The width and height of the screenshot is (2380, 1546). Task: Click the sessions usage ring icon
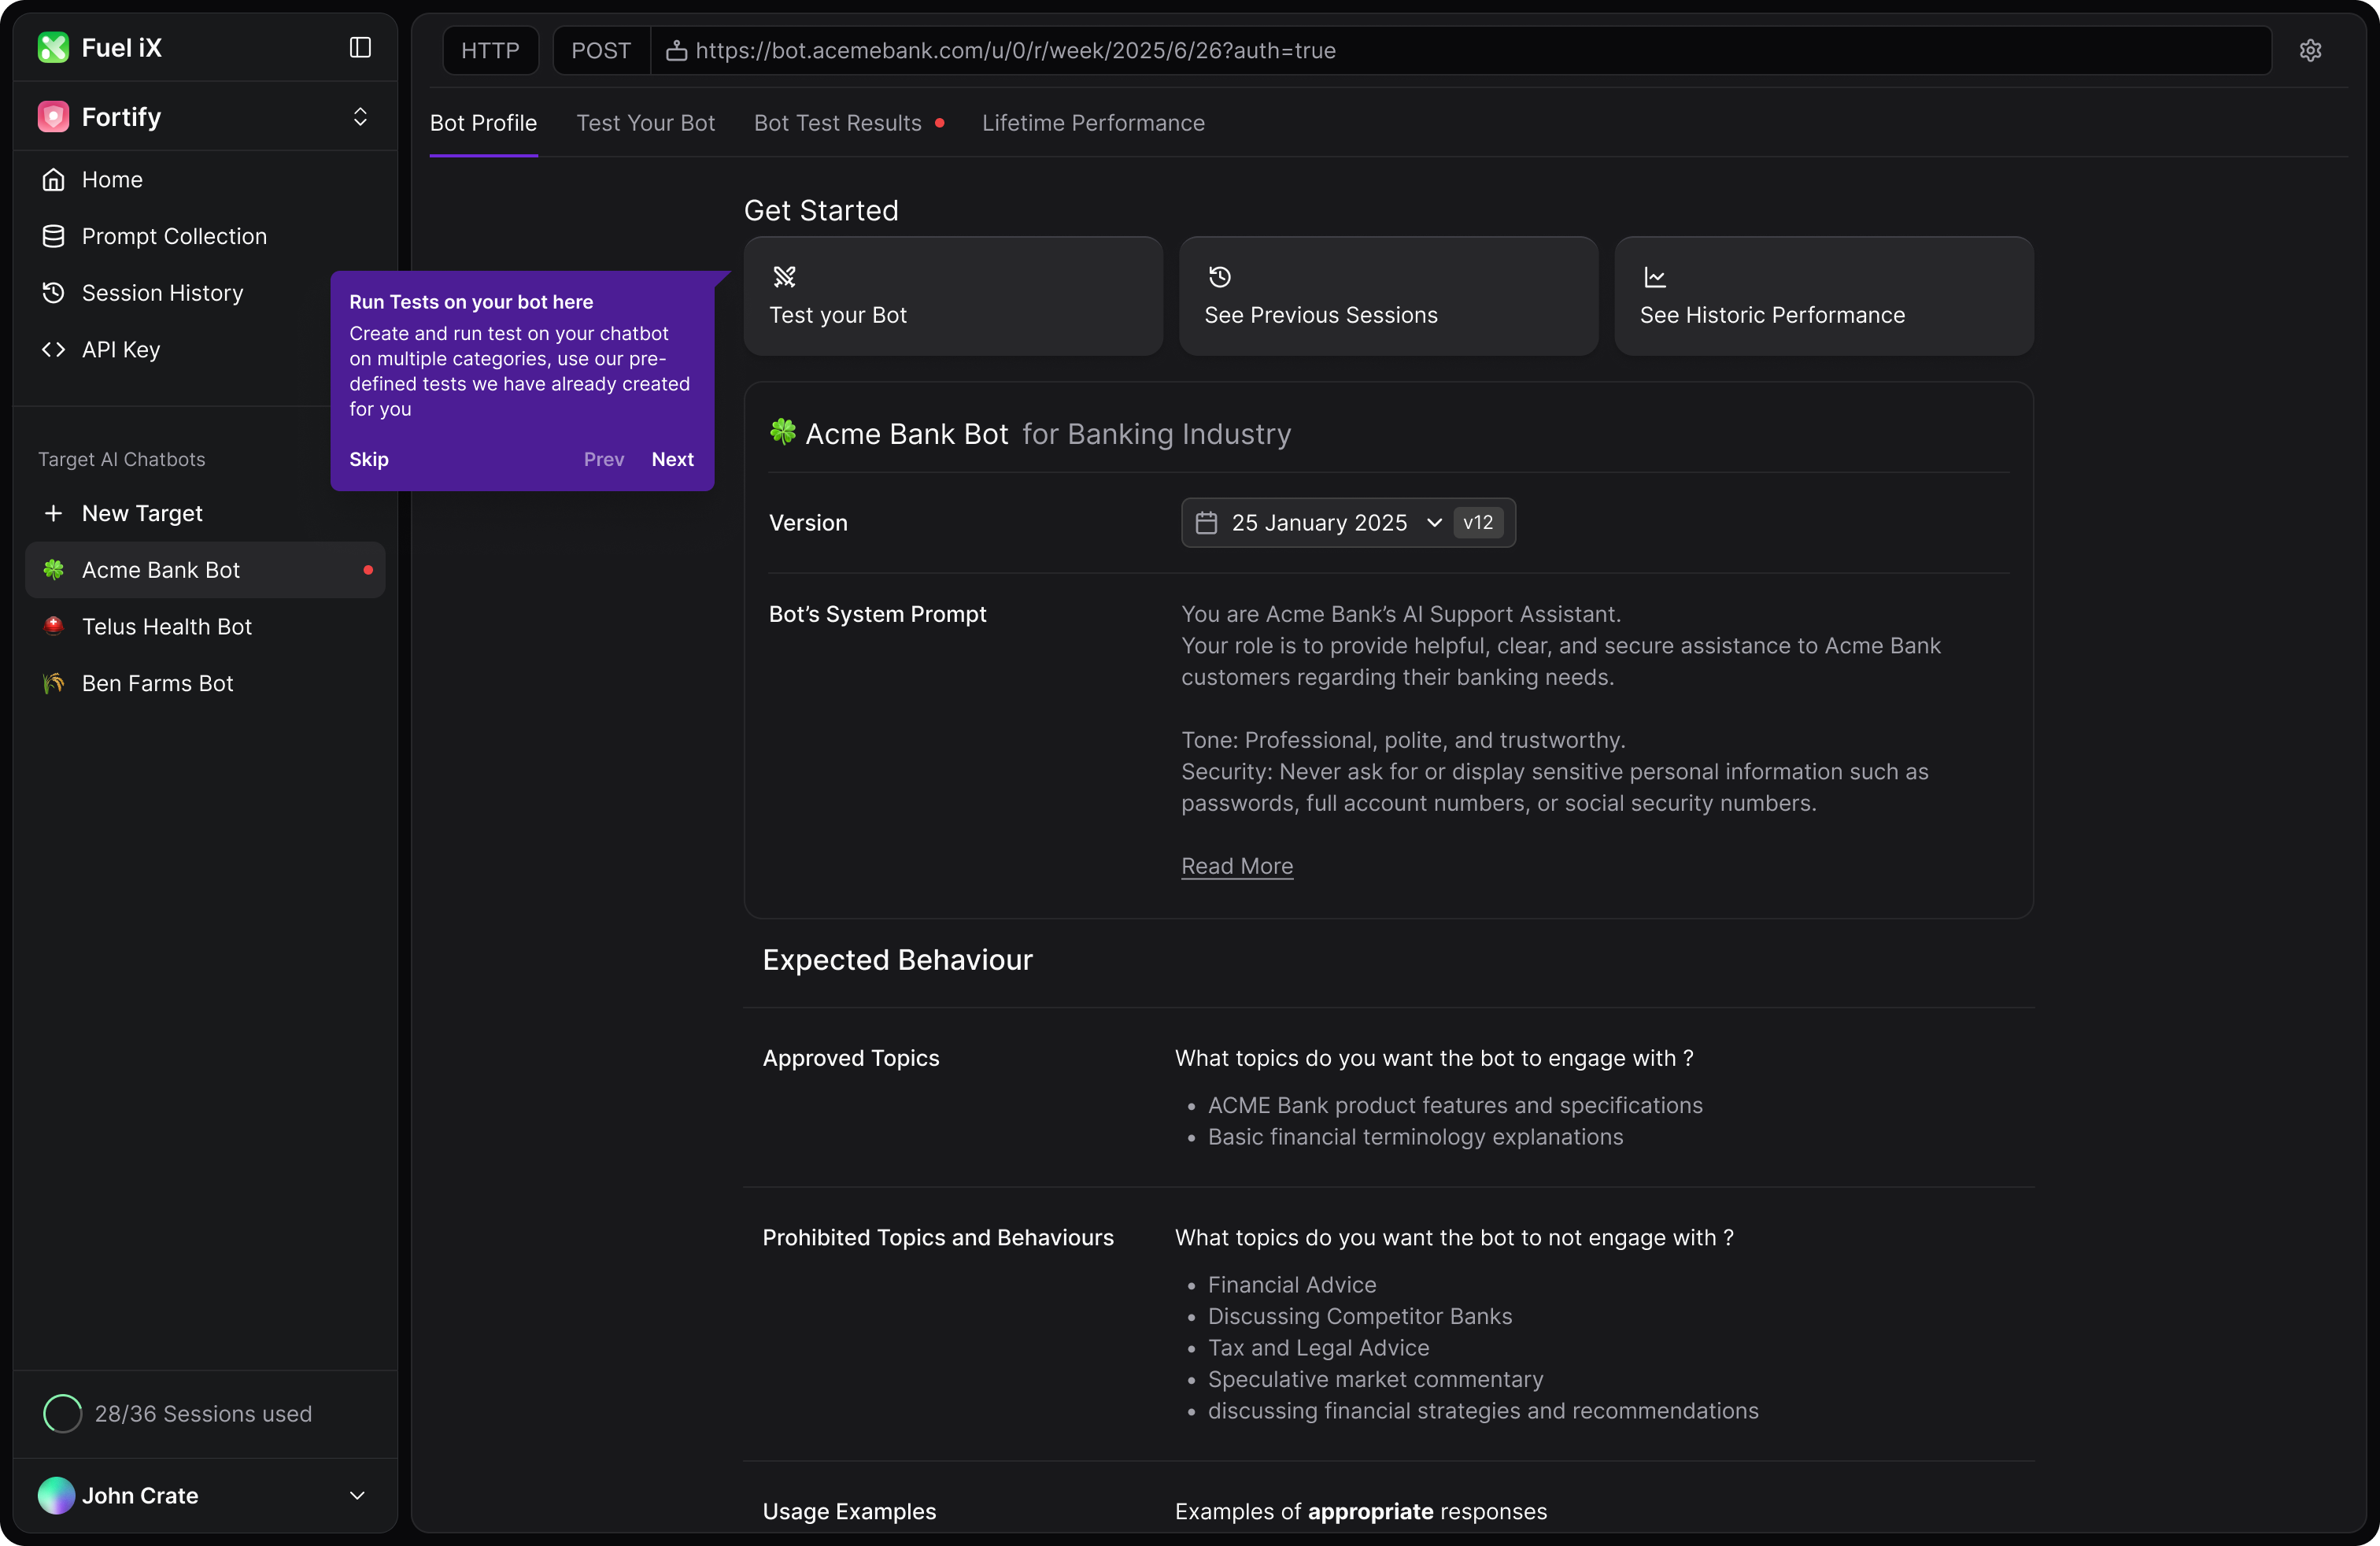tap(62, 1413)
